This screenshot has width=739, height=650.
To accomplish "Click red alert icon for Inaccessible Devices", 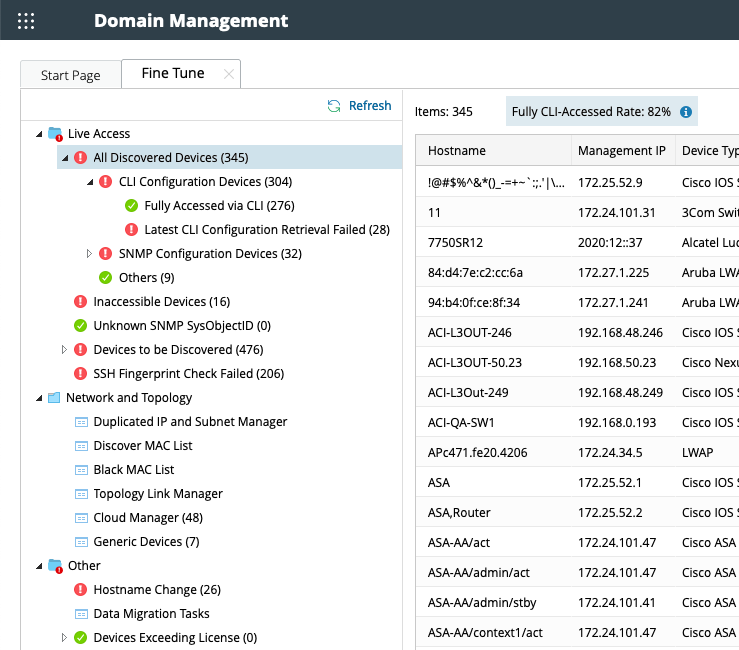I will [x=81, y=302].
